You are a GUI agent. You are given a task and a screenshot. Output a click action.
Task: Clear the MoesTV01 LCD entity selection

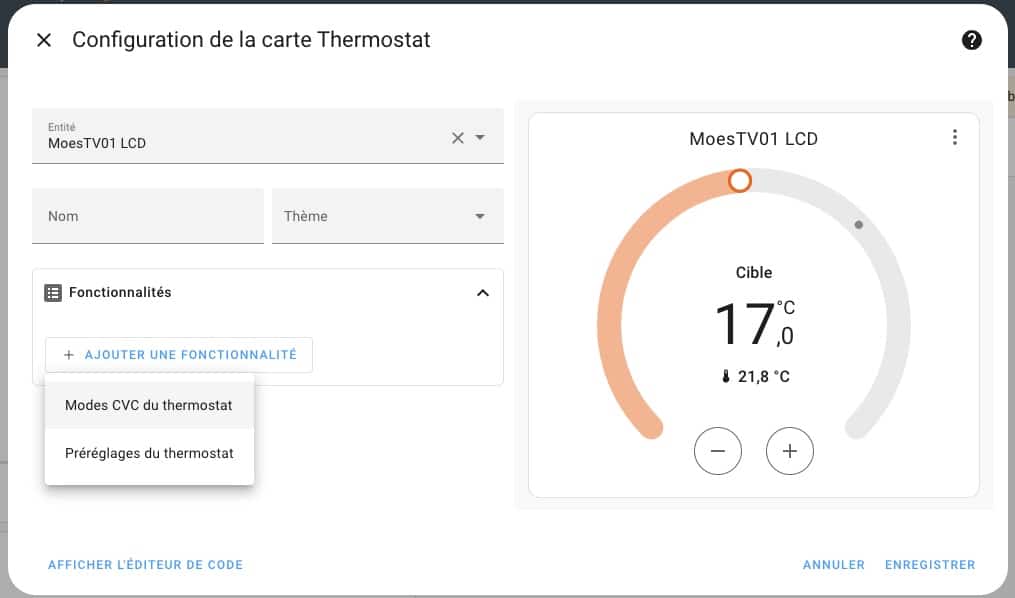pos(458,138)
